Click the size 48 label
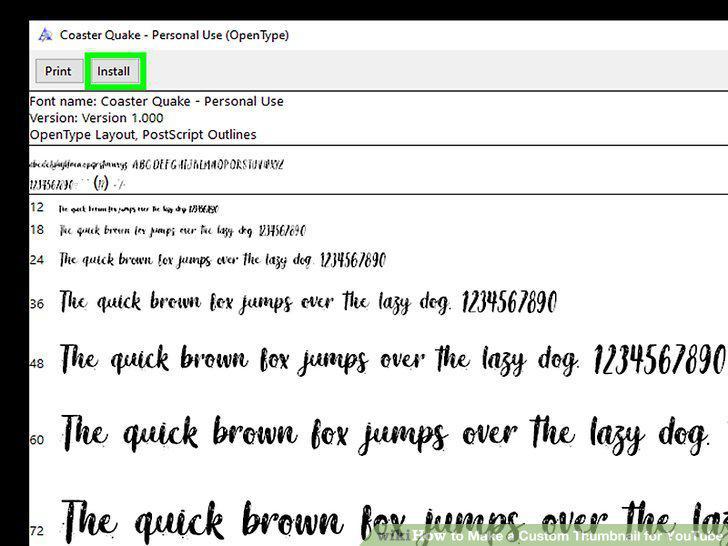Image resolution: width=728 pixels, height=546 pixels. (37, 363)
